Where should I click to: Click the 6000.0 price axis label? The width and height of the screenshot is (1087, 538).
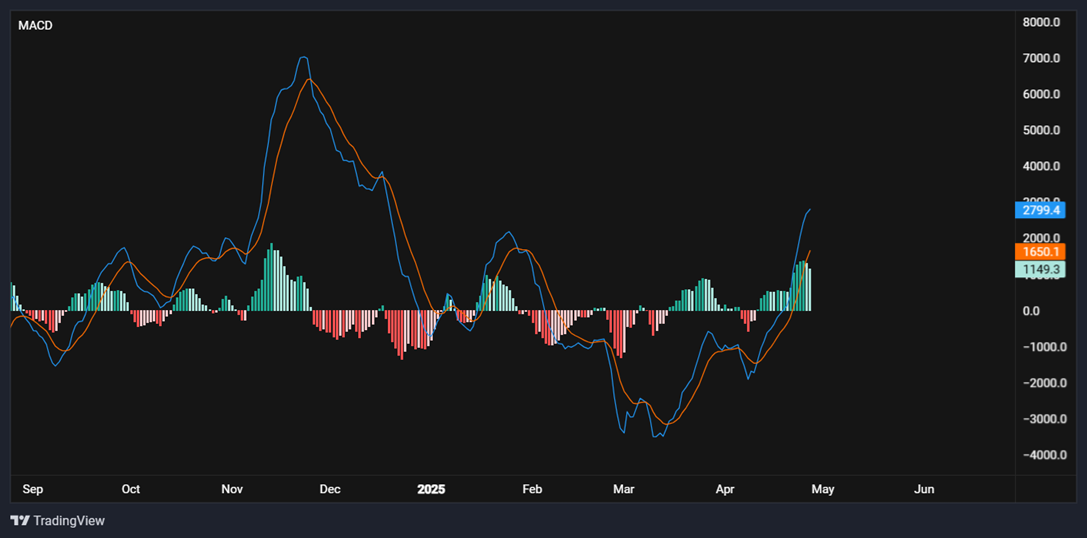tap(1041, 94)
